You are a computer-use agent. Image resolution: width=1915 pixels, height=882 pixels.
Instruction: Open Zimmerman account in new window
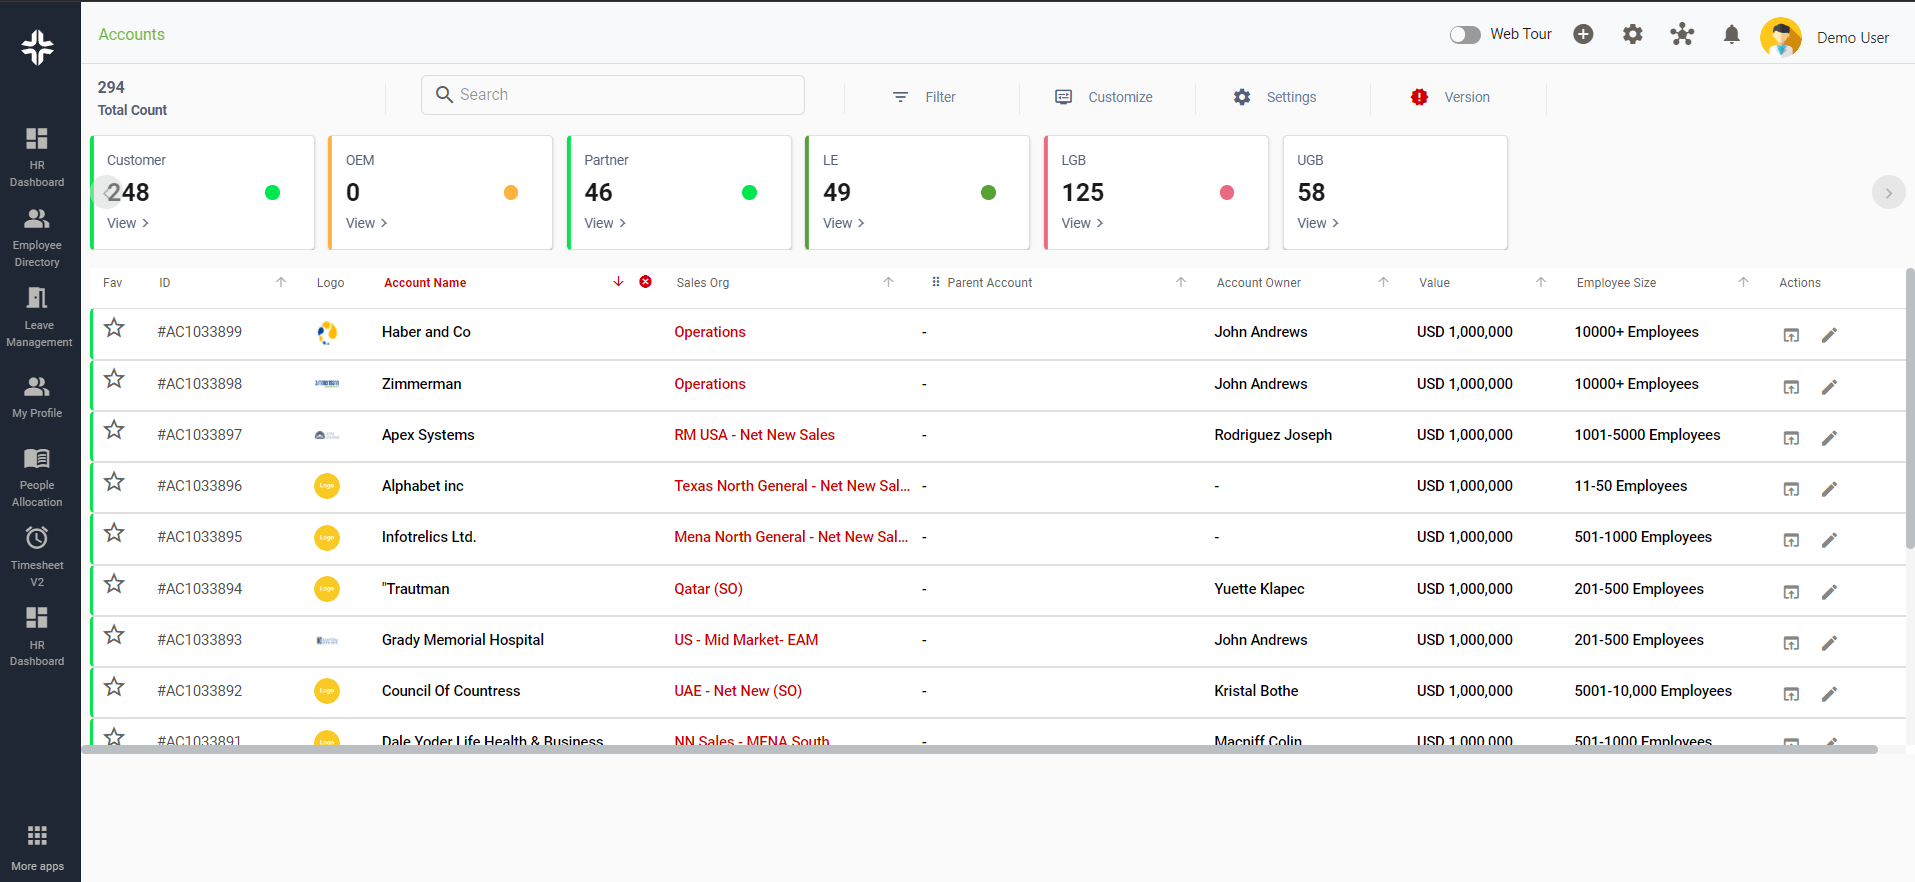(1791, 387)
